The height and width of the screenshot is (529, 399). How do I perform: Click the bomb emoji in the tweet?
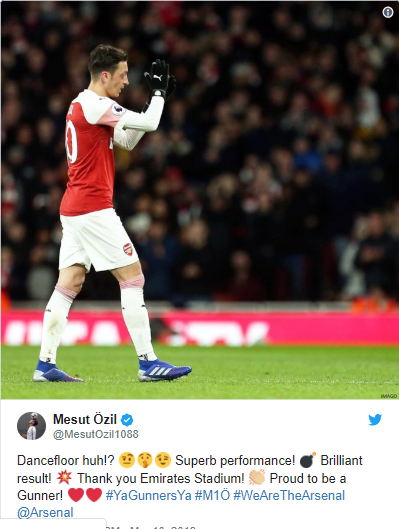(x=308, y=460)
